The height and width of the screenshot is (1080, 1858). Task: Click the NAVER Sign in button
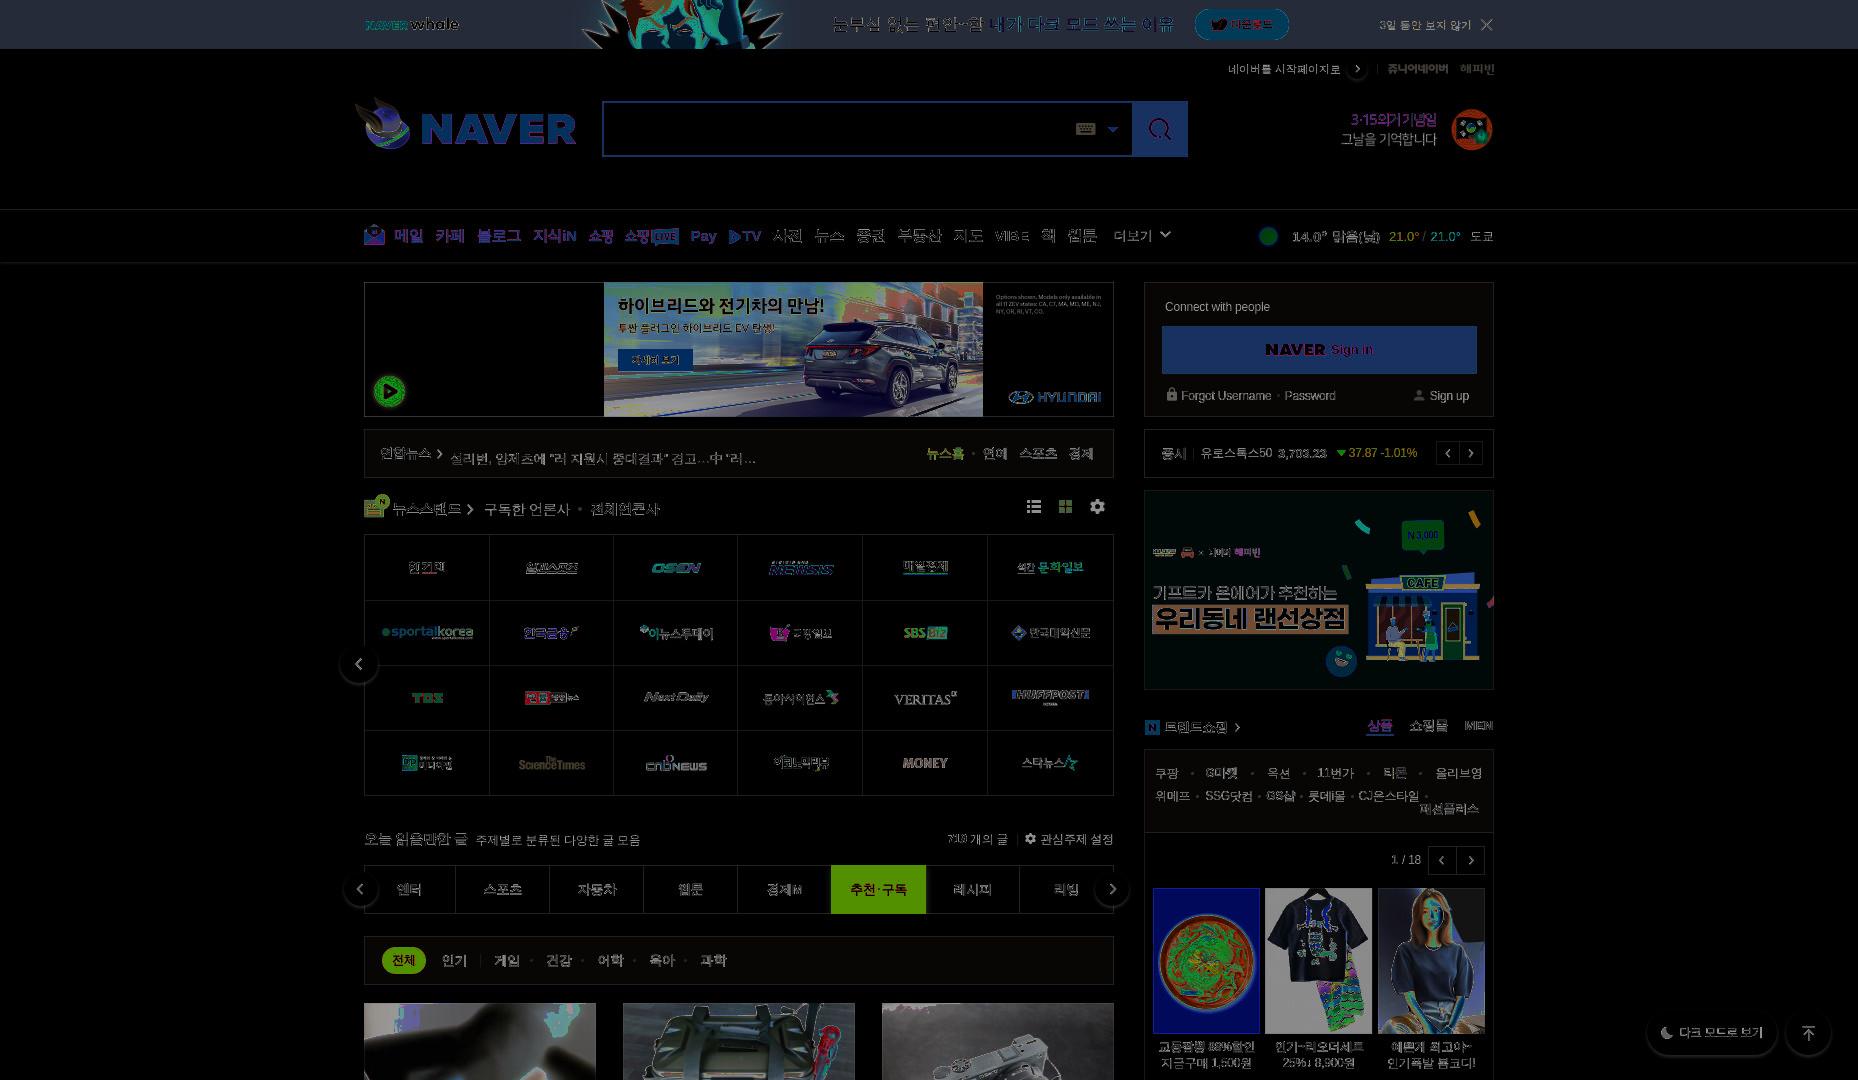pyautogui.click(x=1319, y=350)
